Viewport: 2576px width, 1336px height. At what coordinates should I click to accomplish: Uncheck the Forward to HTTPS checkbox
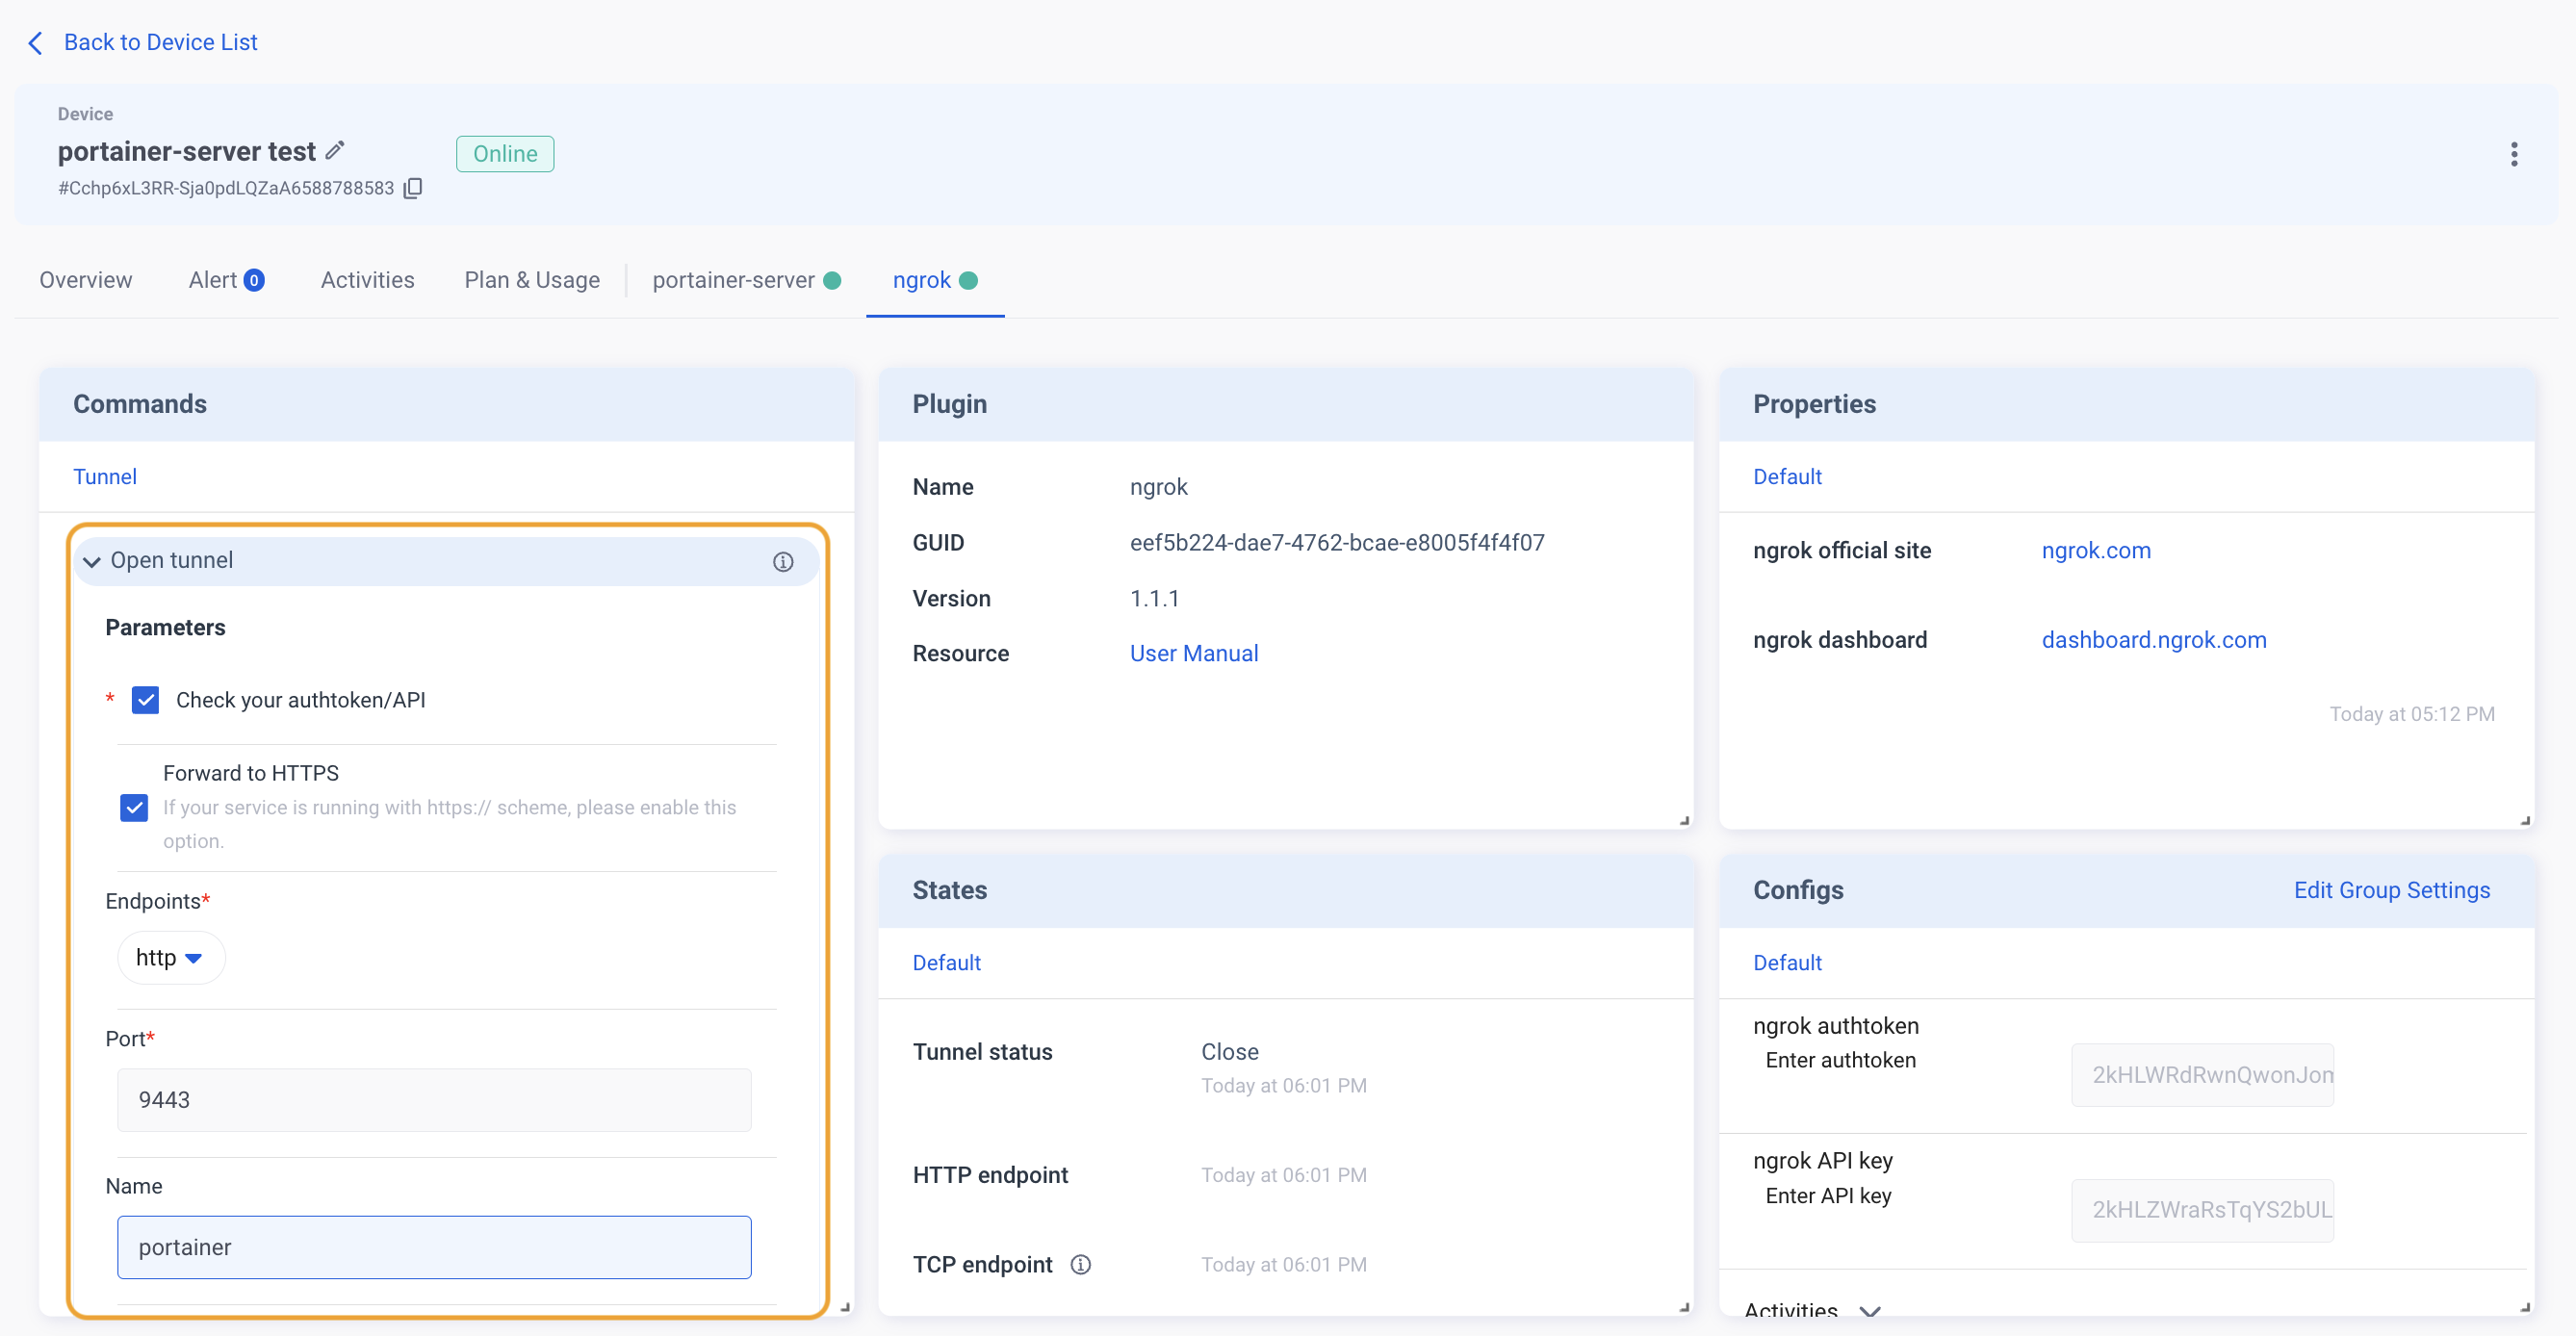[x=134, y=808]
